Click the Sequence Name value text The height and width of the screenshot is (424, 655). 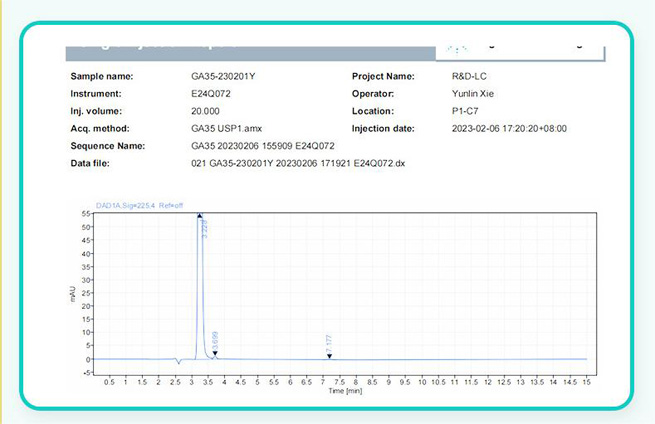pyautogui.click(x=268, y=145)
